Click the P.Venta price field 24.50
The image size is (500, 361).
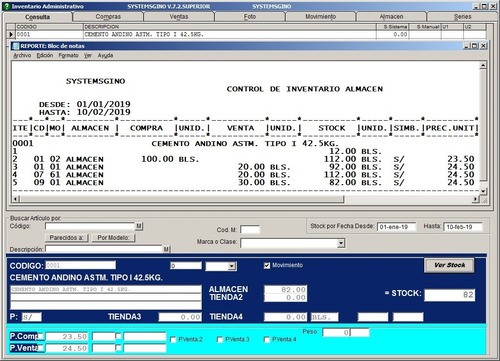click(67, 348)
